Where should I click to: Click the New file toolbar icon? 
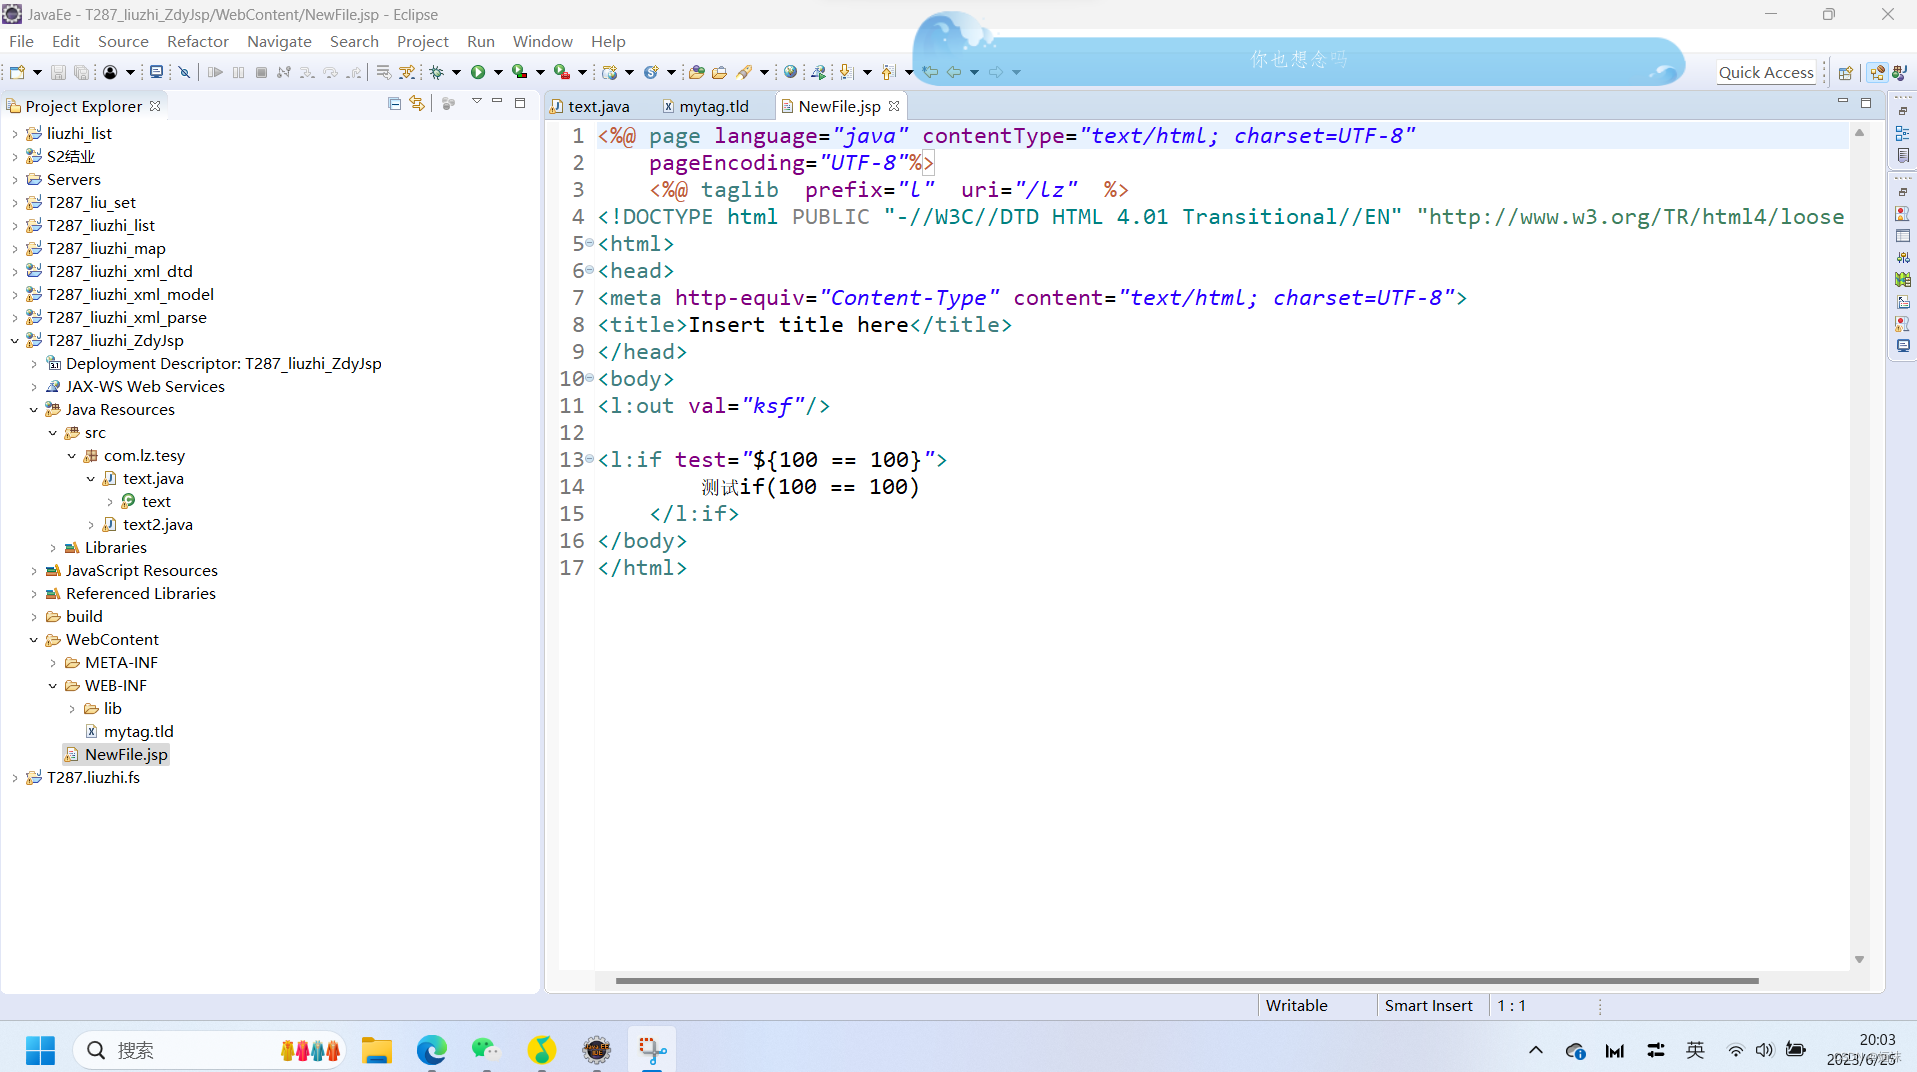[17, 72]
